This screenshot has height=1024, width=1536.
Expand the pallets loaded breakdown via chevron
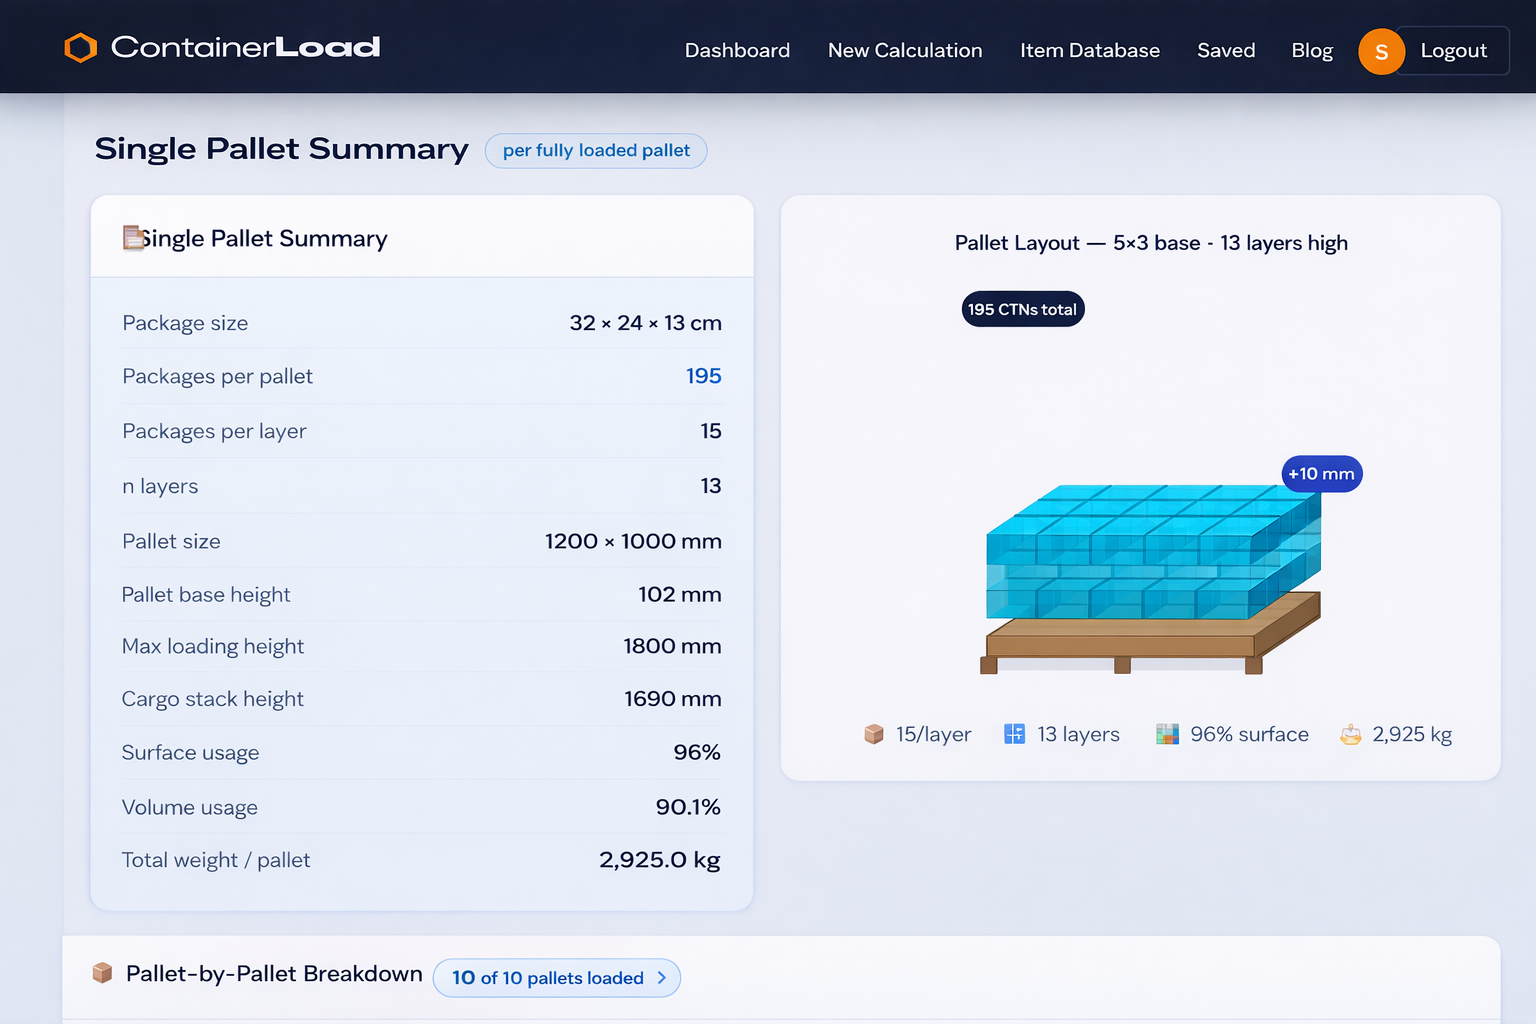660,978
